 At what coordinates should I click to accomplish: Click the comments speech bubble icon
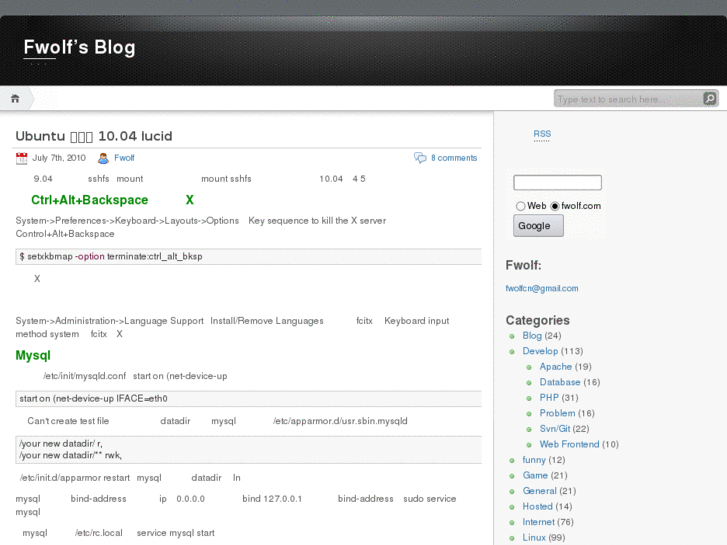[x=420, y=158]
